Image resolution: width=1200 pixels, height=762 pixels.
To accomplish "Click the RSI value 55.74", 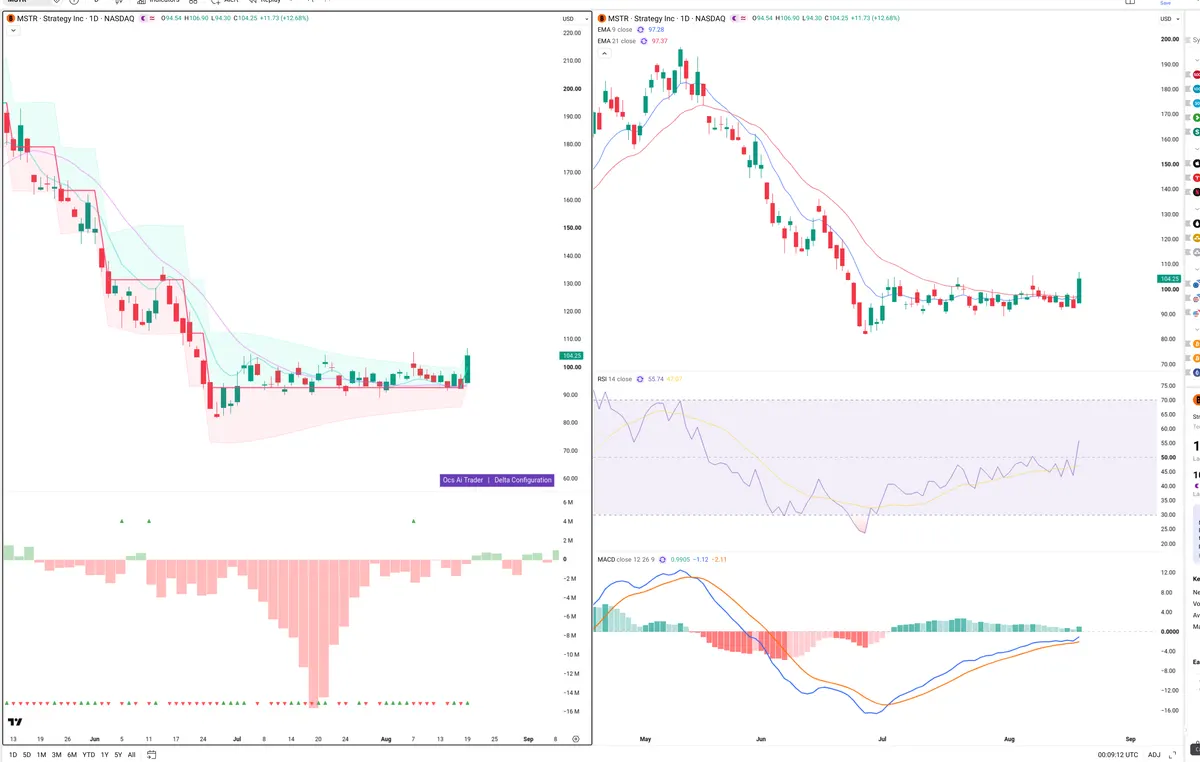I will (x=657, y=379).
